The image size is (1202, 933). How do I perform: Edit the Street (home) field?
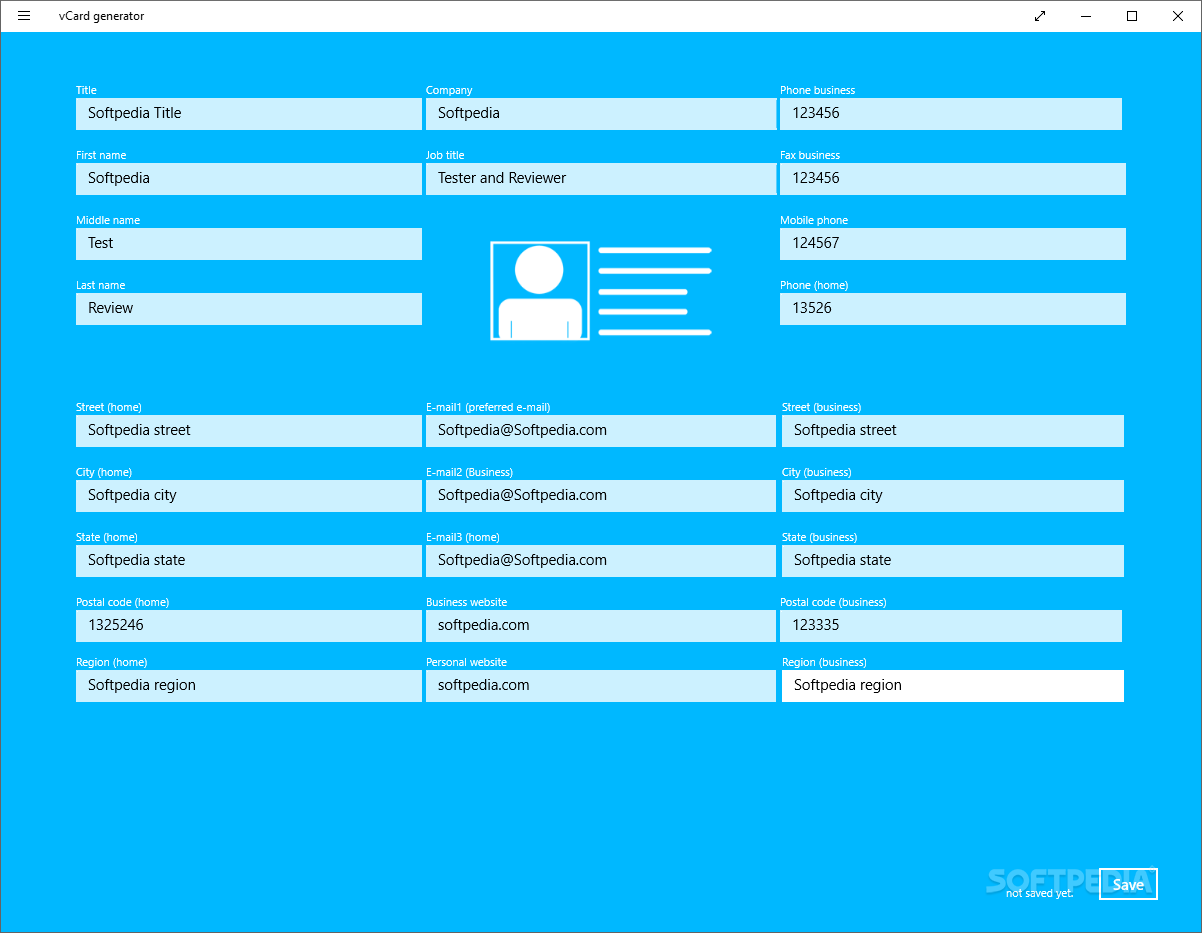tap(249, 431)
